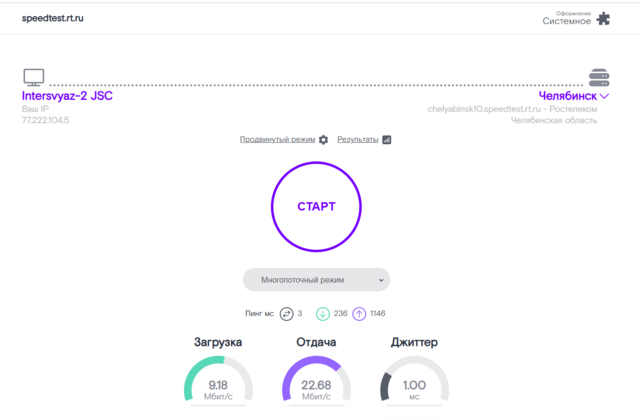Open the Многопоточный режим dropdown
The height and width of the screenshot is (420, 640).
click(316, 280)
